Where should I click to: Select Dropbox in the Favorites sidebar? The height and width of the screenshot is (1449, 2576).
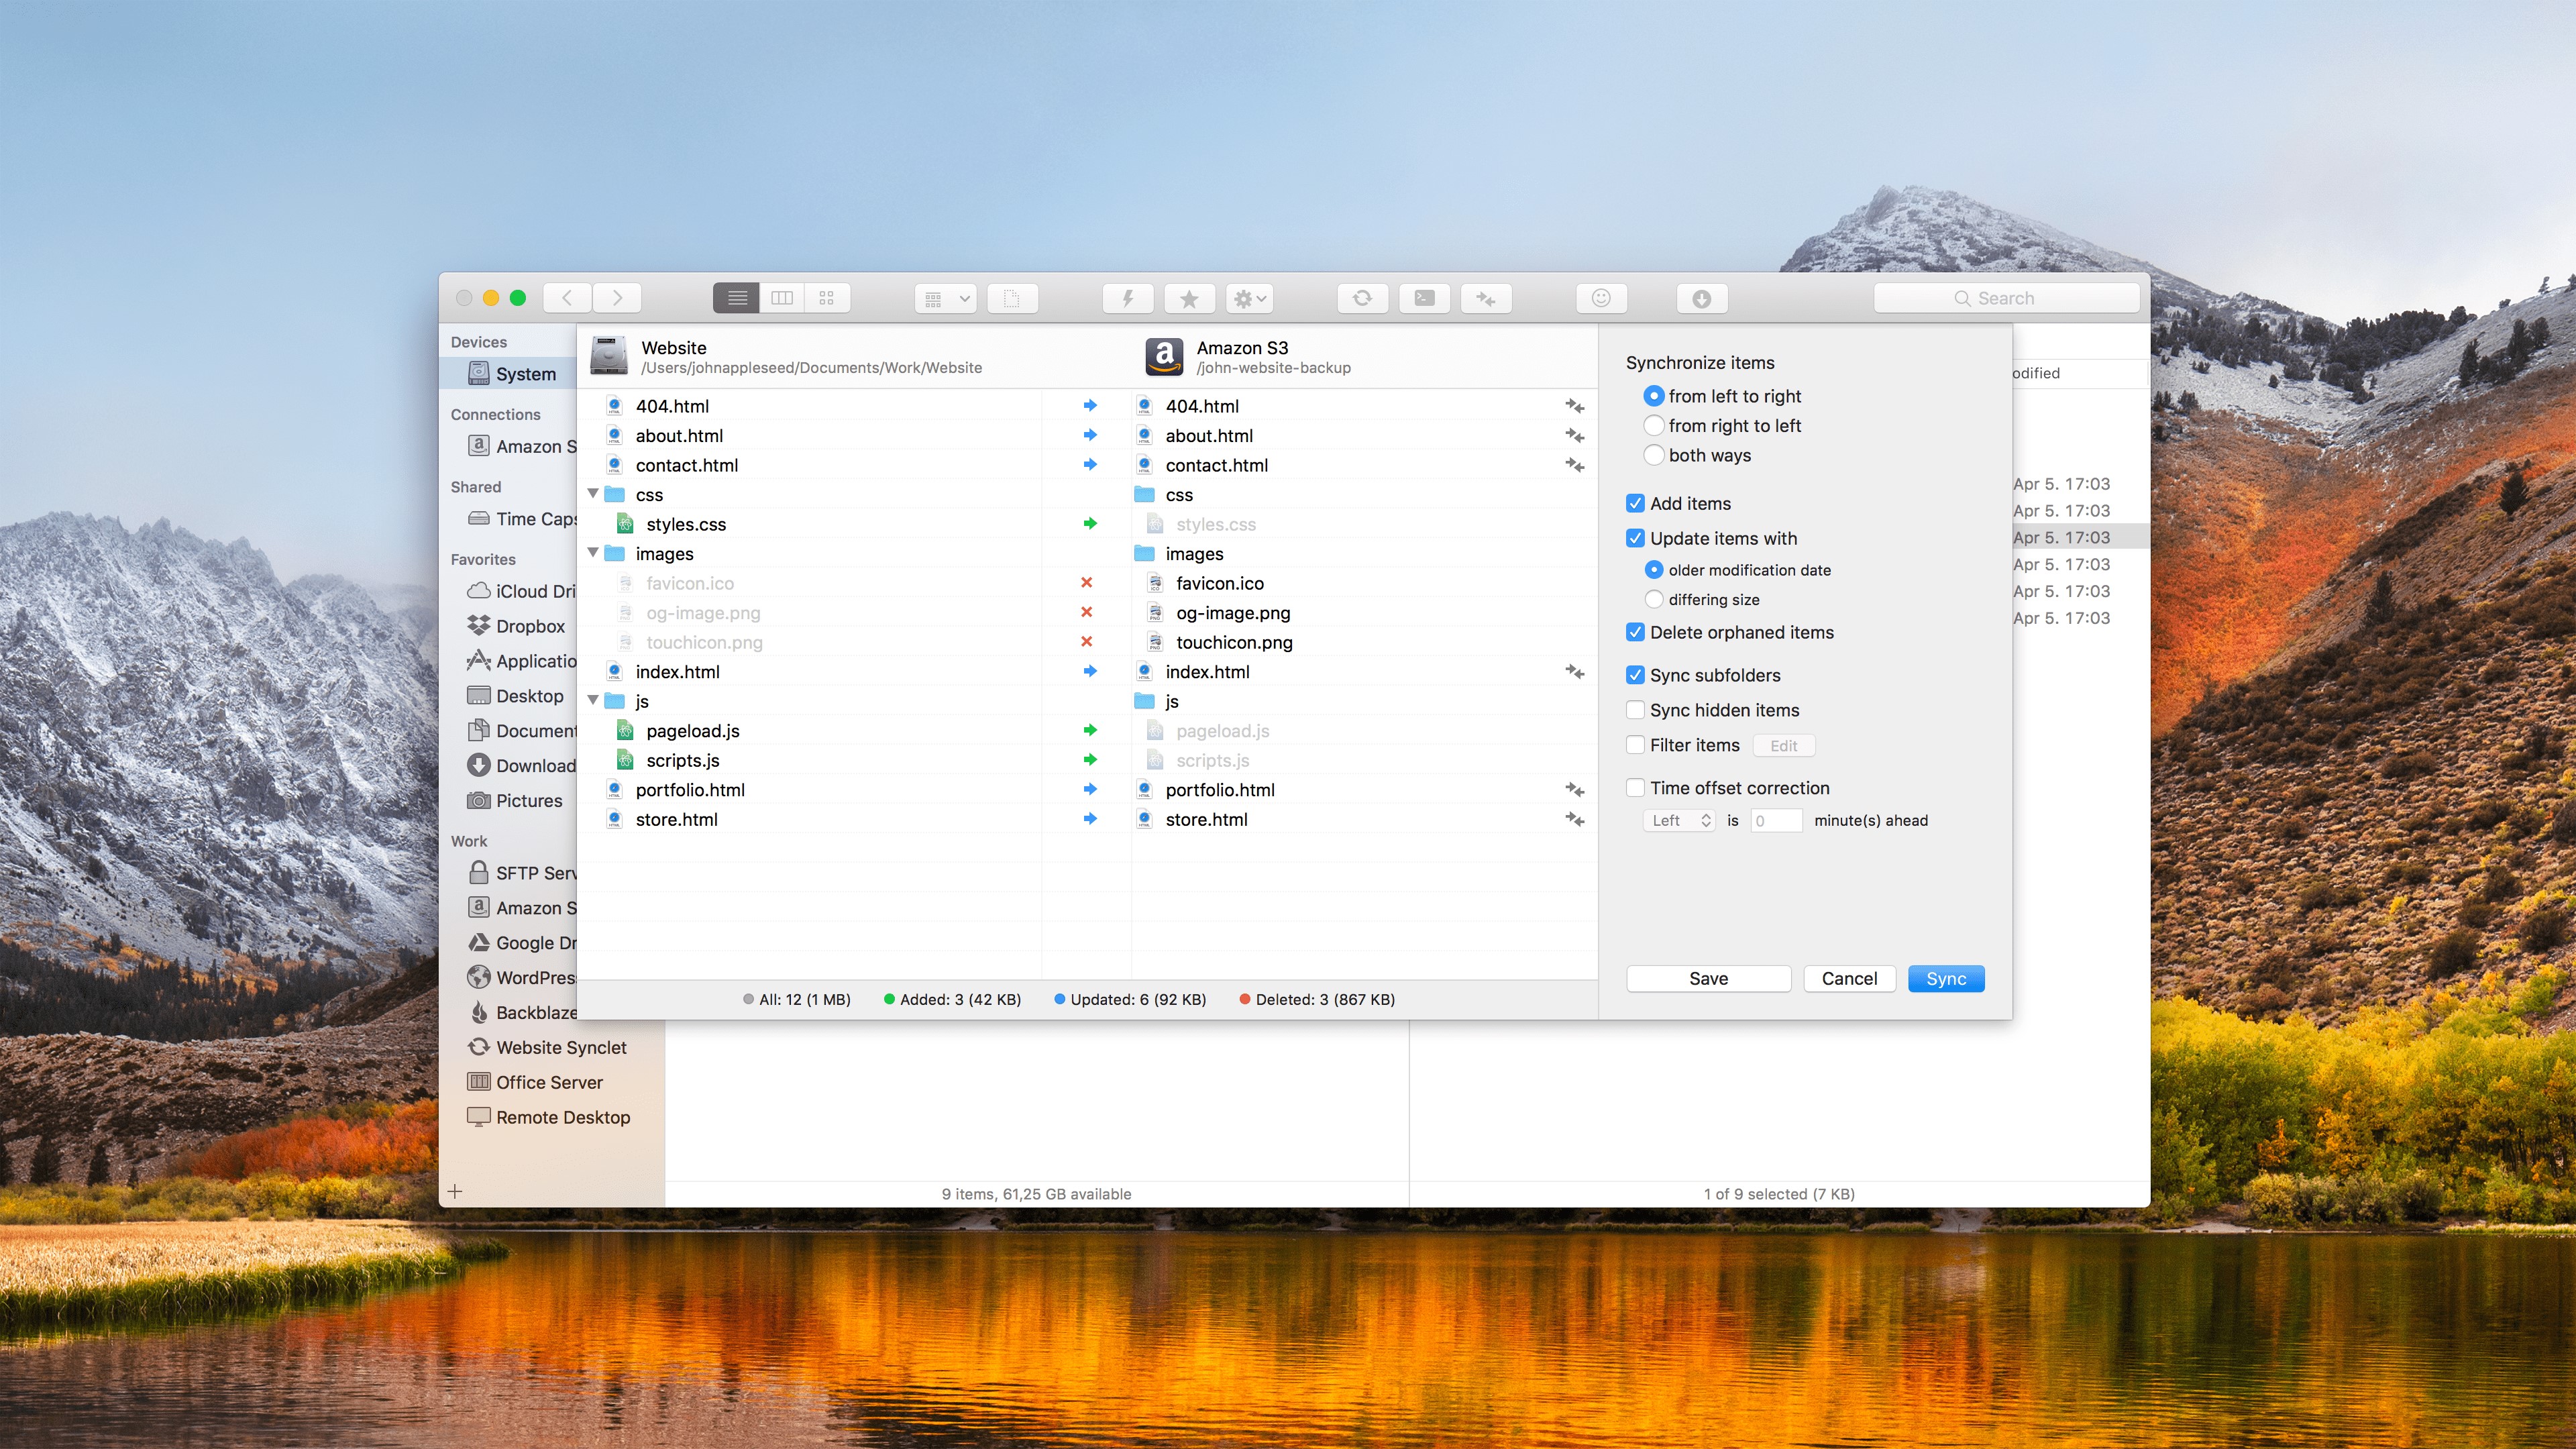(529, 626)
